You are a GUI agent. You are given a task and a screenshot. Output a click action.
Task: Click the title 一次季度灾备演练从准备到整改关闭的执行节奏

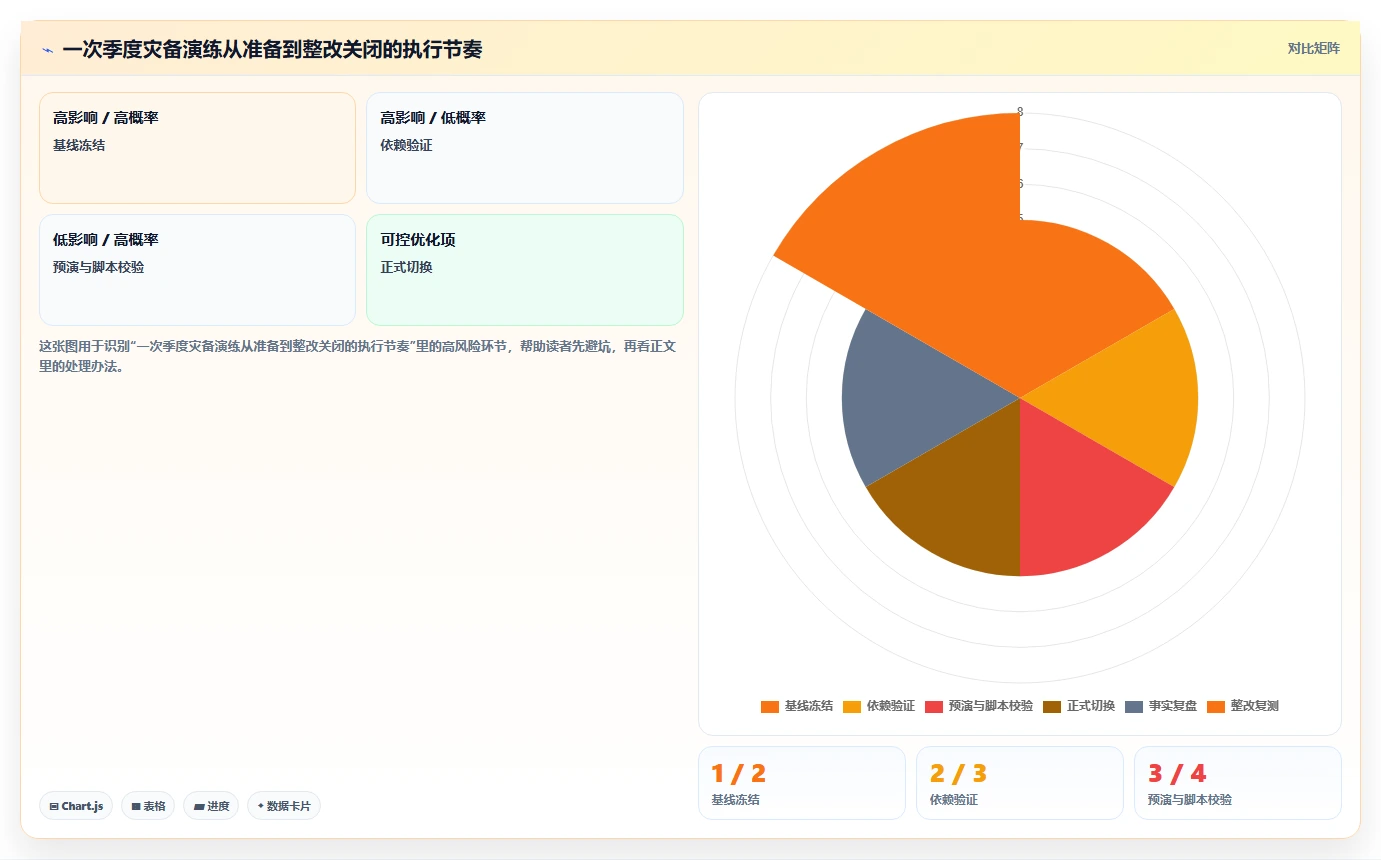(x=272, y=49)
